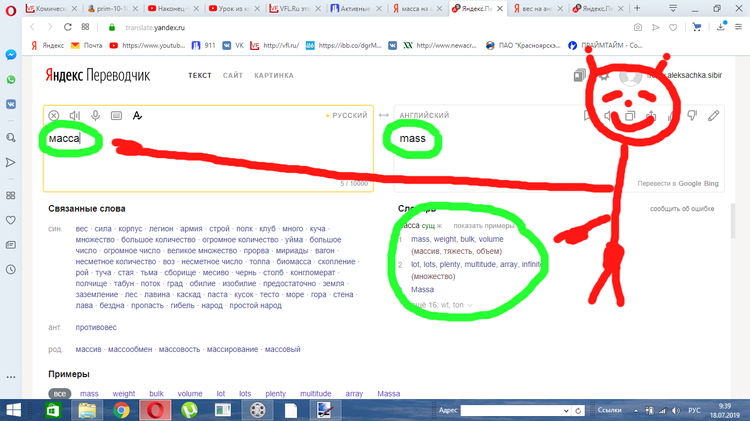The image size is (750, 421).
Task: Switch to the САЙТ translation mode
Action: tap(233, 76)
